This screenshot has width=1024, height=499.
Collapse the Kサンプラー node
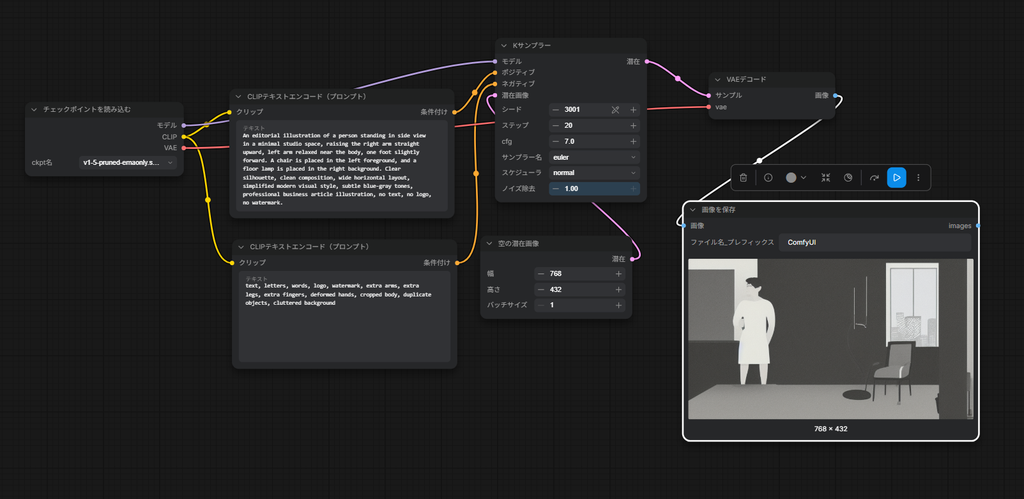tap(504, 46)
